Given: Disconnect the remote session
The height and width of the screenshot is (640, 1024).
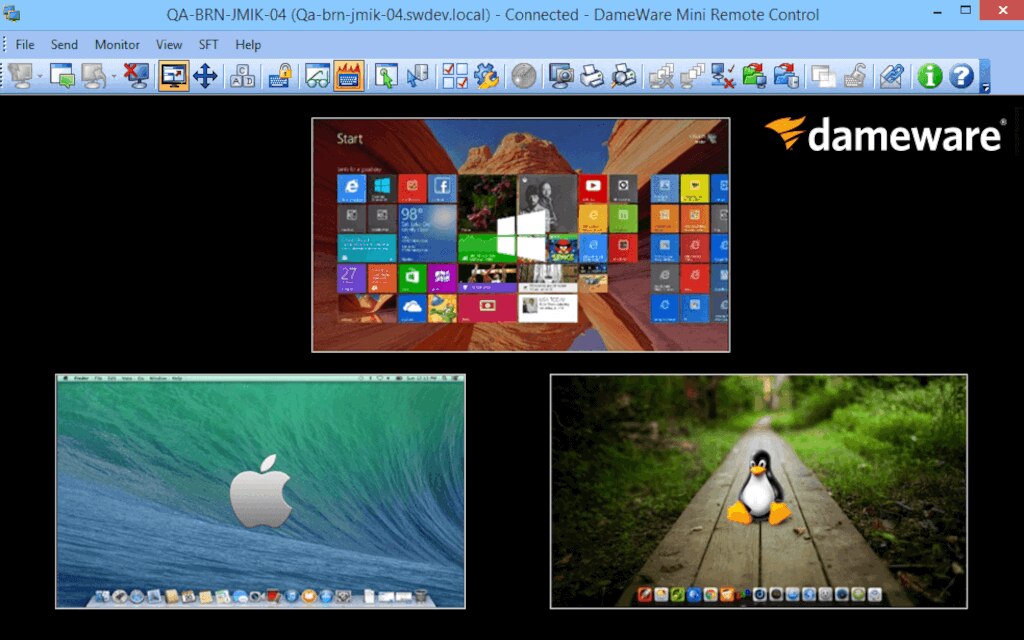Looking at the screenshot, I should pyautogui.click(x=135, y=74).
